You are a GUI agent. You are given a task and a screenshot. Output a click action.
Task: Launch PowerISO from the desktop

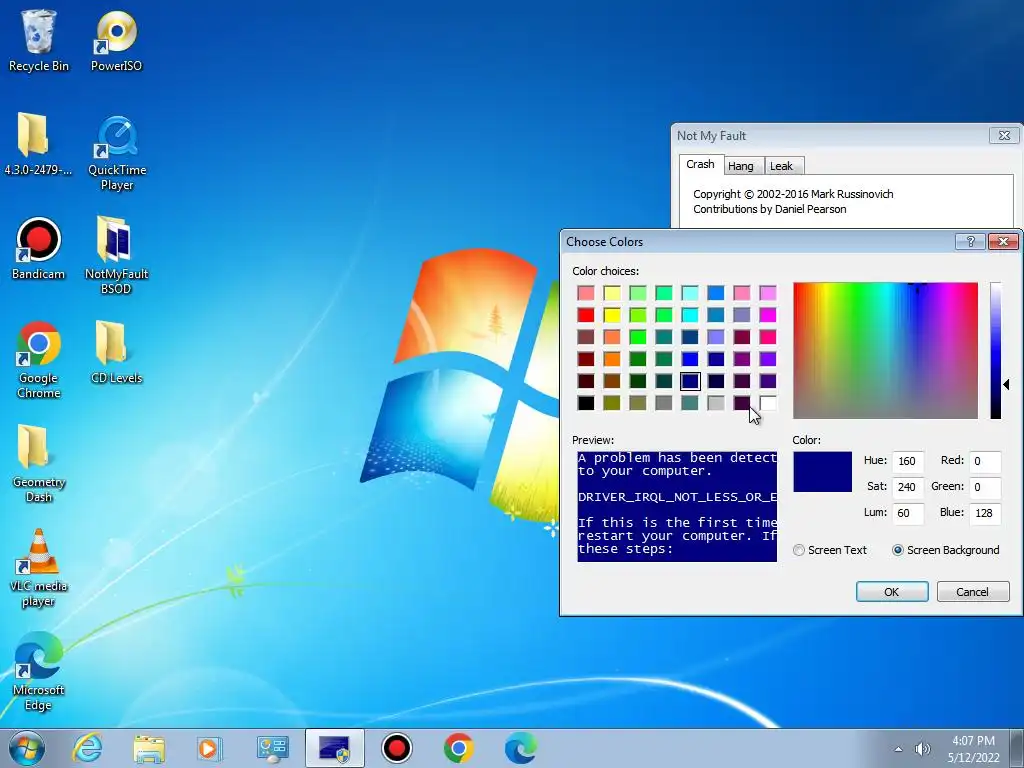116,40
